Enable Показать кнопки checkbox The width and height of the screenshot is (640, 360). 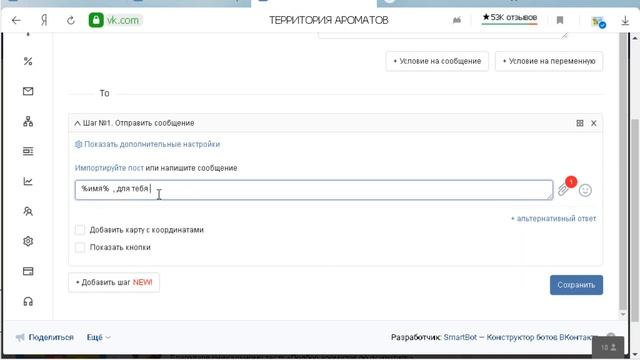(x=80, y=247)
